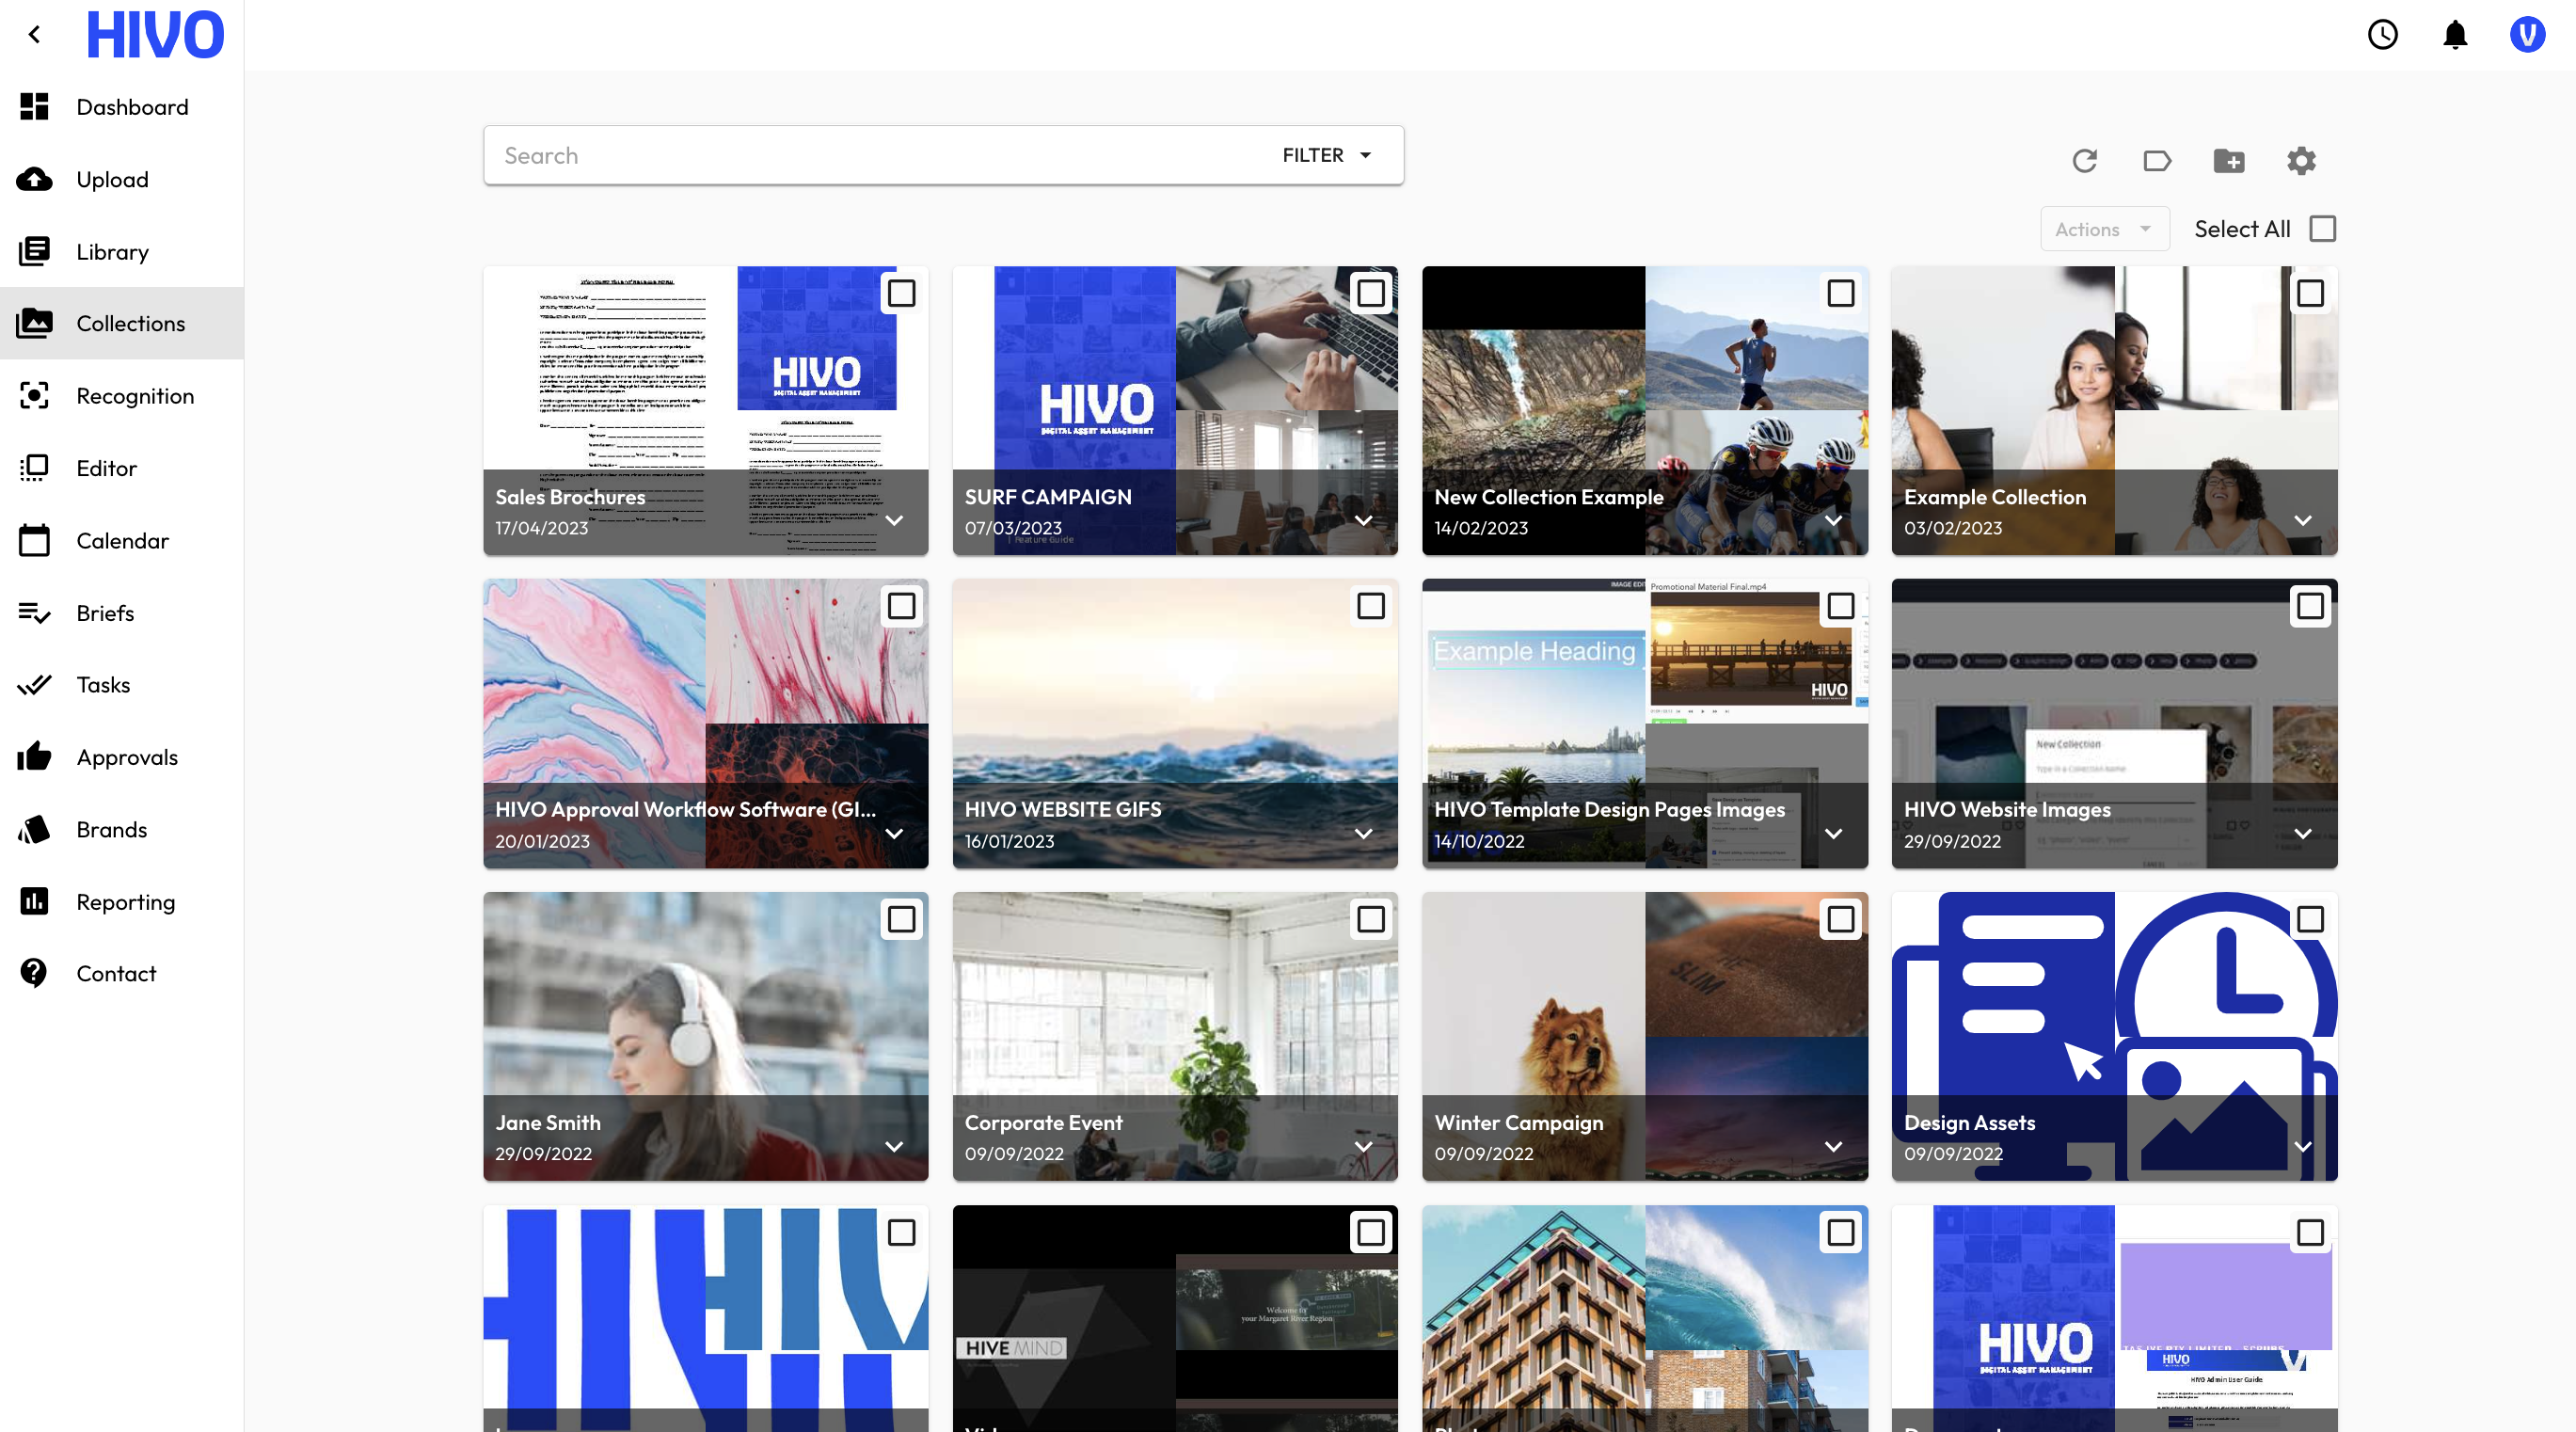This screenshot has width=2576, height=1432.
Task: Open the user profile avatar
Action: coord(2526,35)
